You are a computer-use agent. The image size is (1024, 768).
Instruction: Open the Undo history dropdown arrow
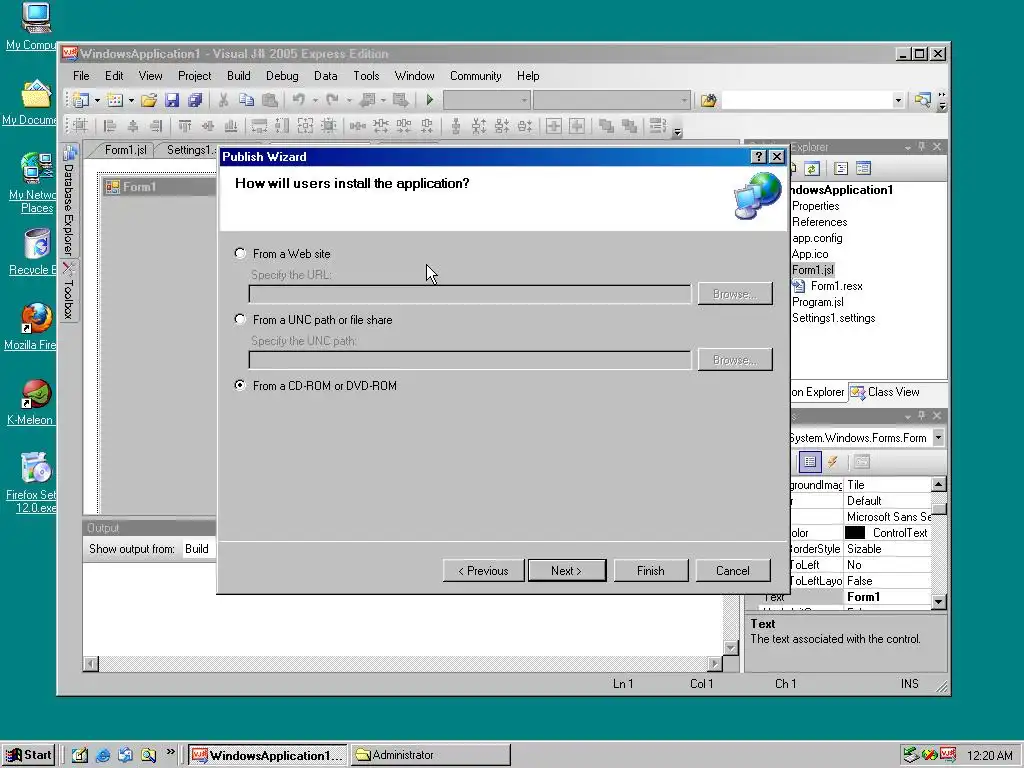315,100
